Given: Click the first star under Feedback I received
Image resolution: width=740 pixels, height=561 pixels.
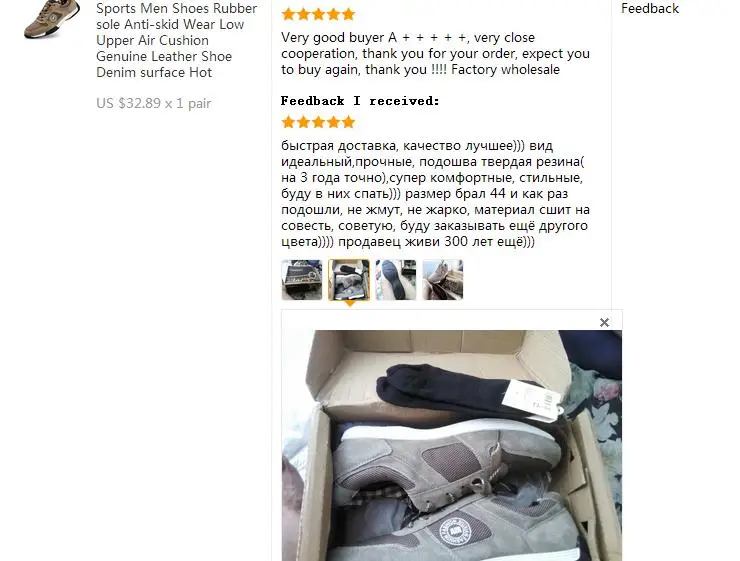Looking at the screenshot, I should pyautogui.click(x=288, y=123).
